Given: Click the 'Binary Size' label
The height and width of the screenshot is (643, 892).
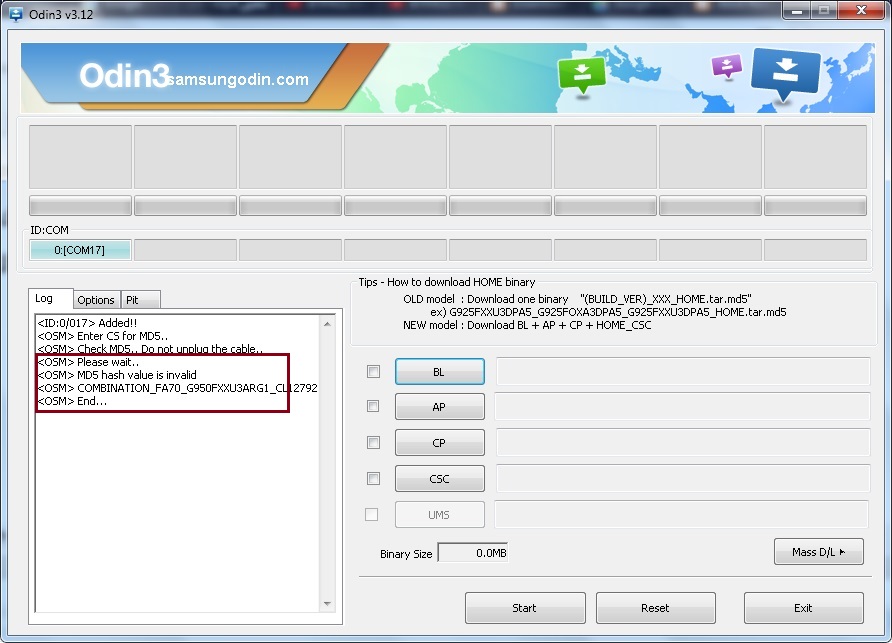Looking at the screenshot, I should point(406,554).
